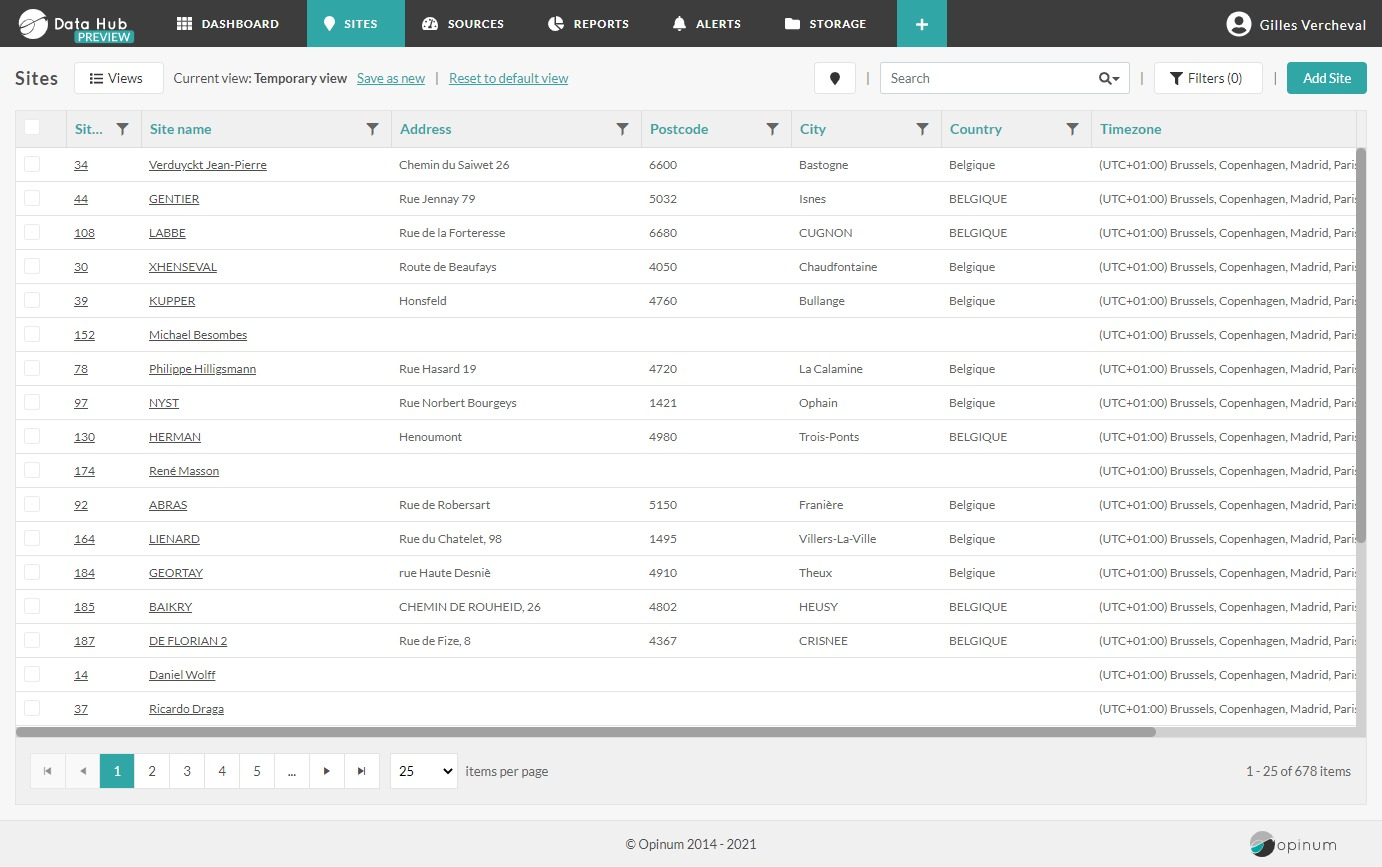
Task: Click the map pin location button
Action: [x=835, y=78]
